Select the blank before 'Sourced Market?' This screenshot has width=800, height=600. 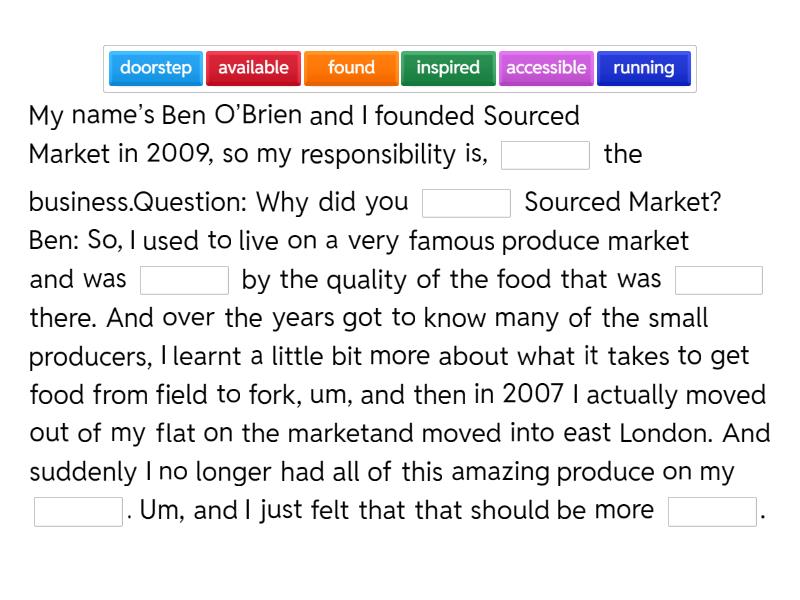point(466,203)
